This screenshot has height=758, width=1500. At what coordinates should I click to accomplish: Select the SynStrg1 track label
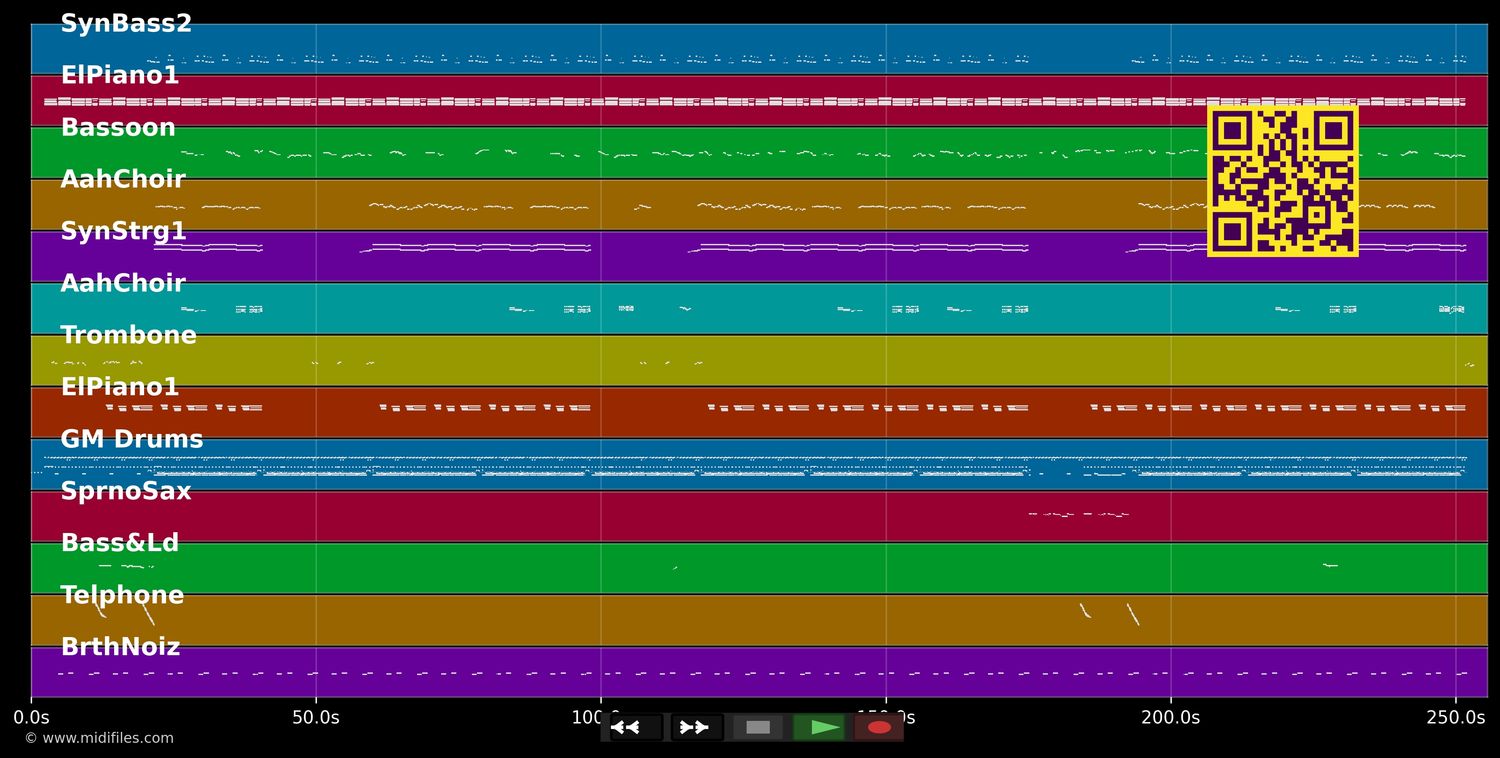click(x=123, y=232)
